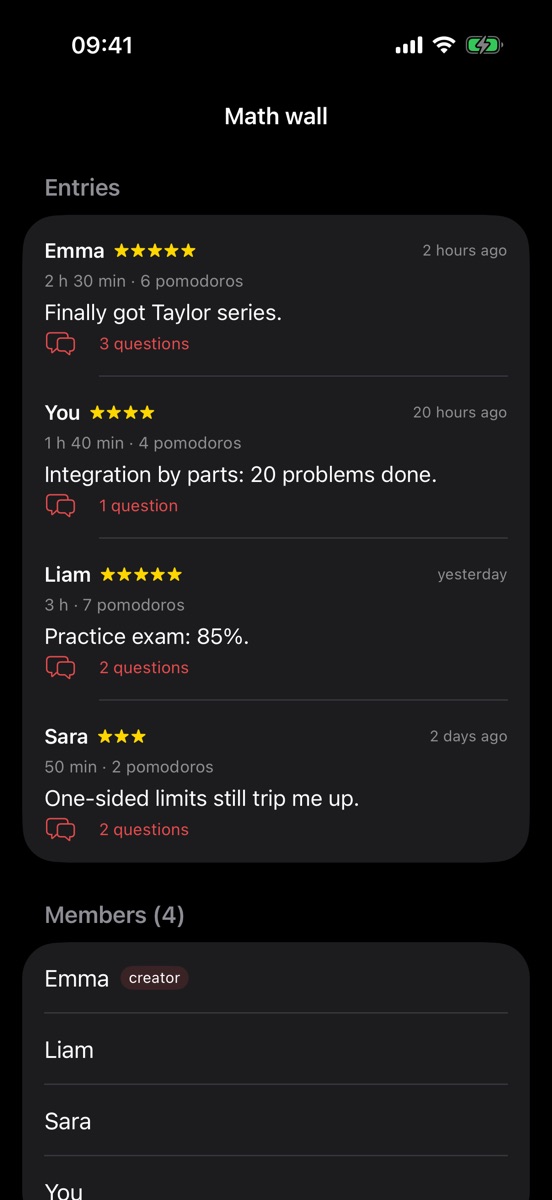Image resolution: width=552 pixels, height=1200 pixels.
Task: Tap Emma's five-star rating
Action: click(155, 250)
